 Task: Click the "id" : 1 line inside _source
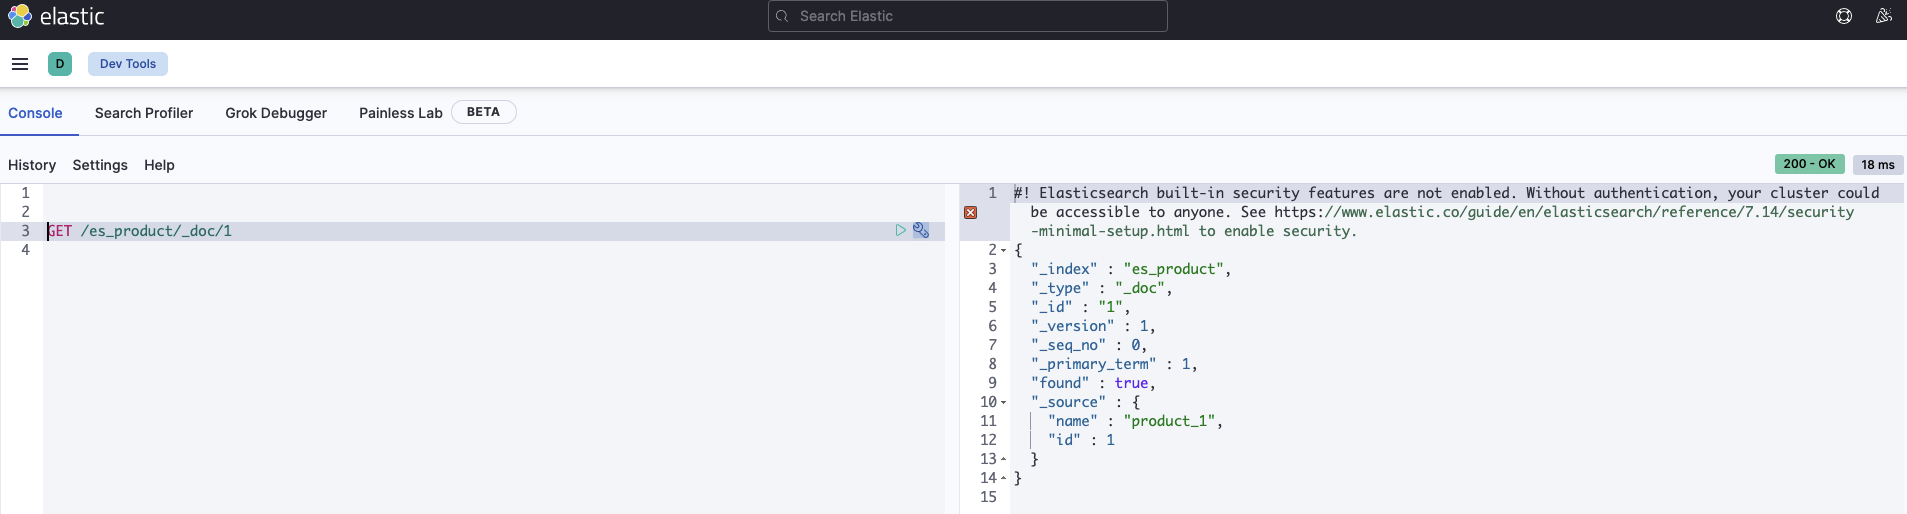(1081, 440)
